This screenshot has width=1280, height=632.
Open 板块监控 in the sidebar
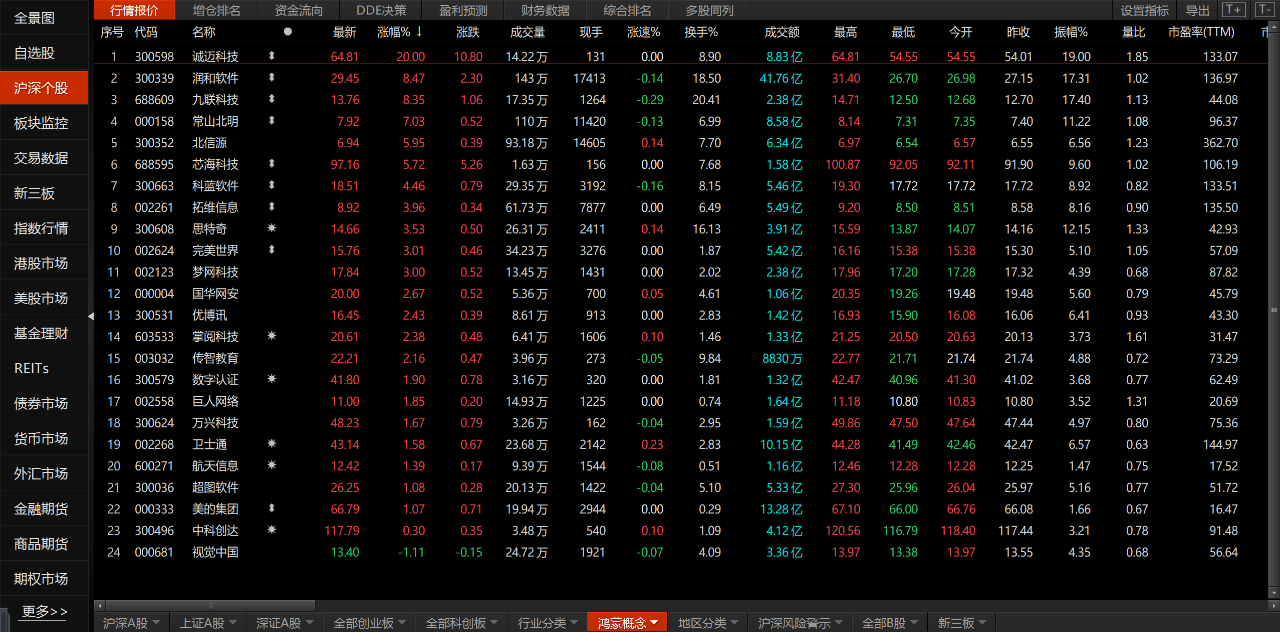pyautogui.click(x=44, y=123)
